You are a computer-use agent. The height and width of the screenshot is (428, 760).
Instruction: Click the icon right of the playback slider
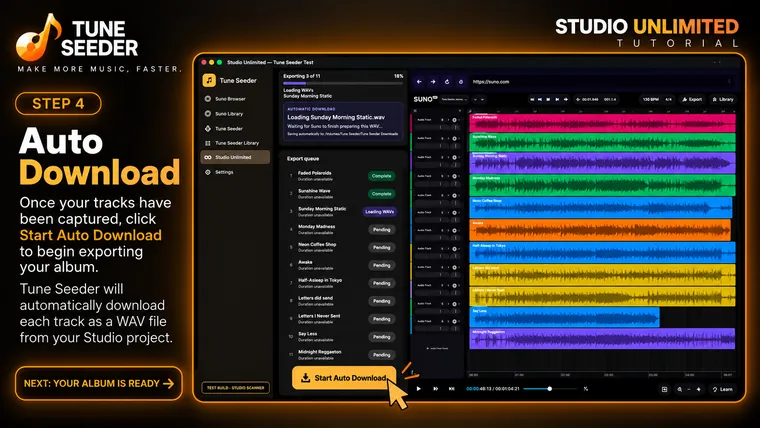586,389
